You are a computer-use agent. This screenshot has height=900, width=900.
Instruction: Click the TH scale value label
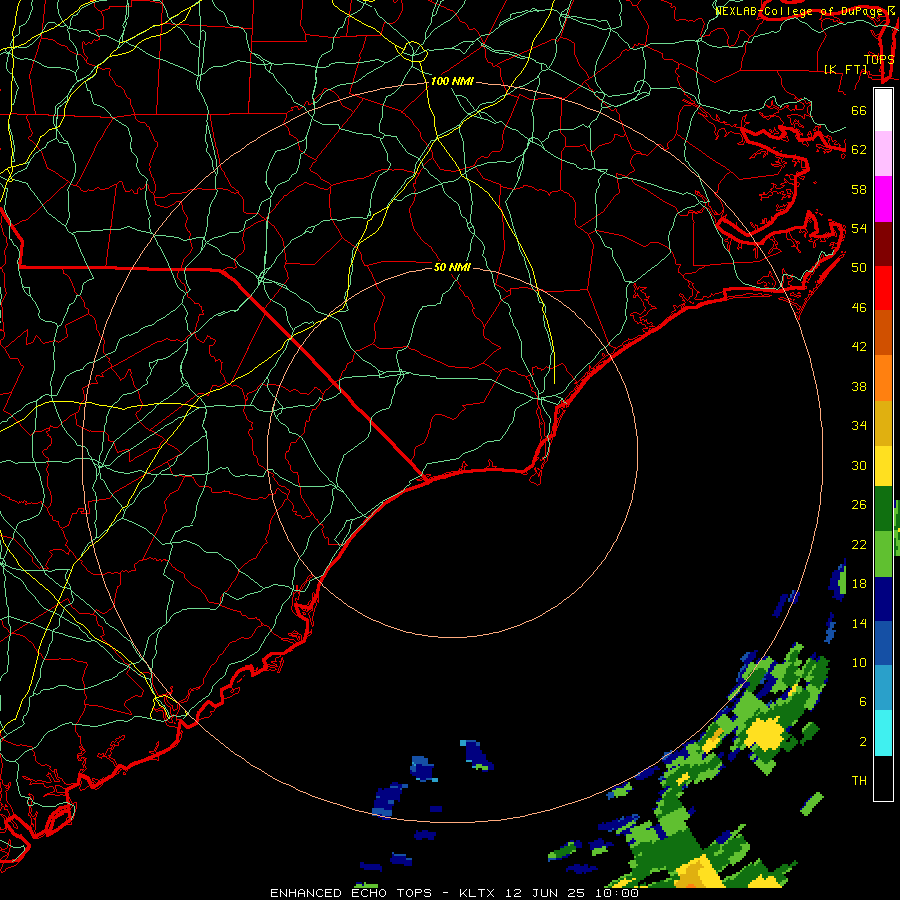tap(859, 781)
